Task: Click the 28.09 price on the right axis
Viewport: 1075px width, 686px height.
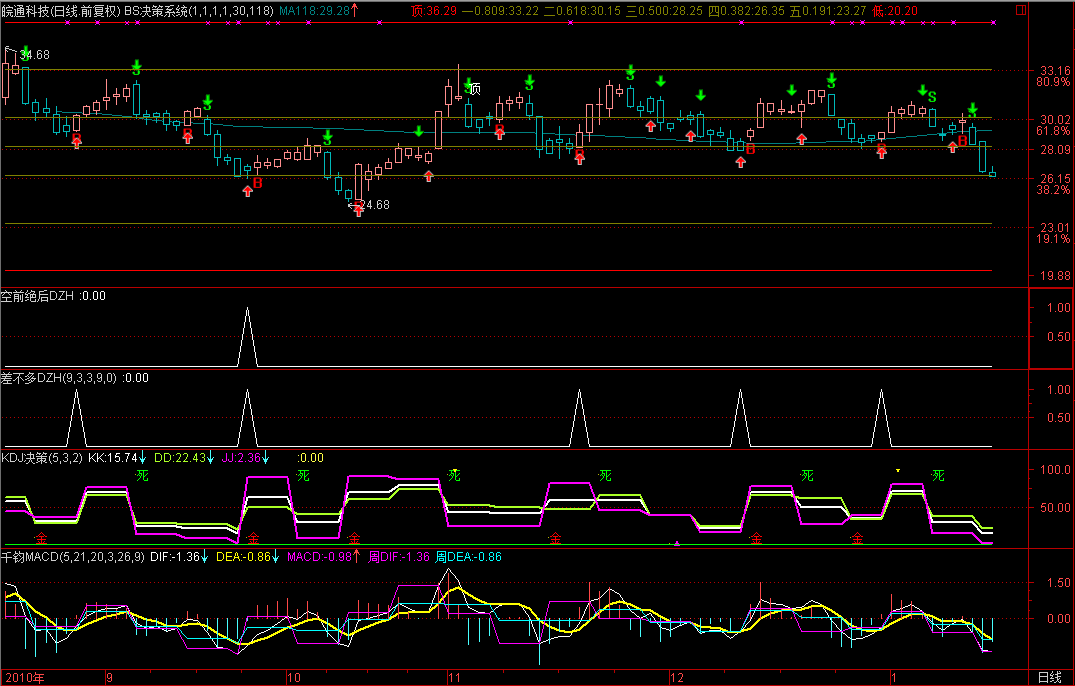Action: pos(1055,149)
